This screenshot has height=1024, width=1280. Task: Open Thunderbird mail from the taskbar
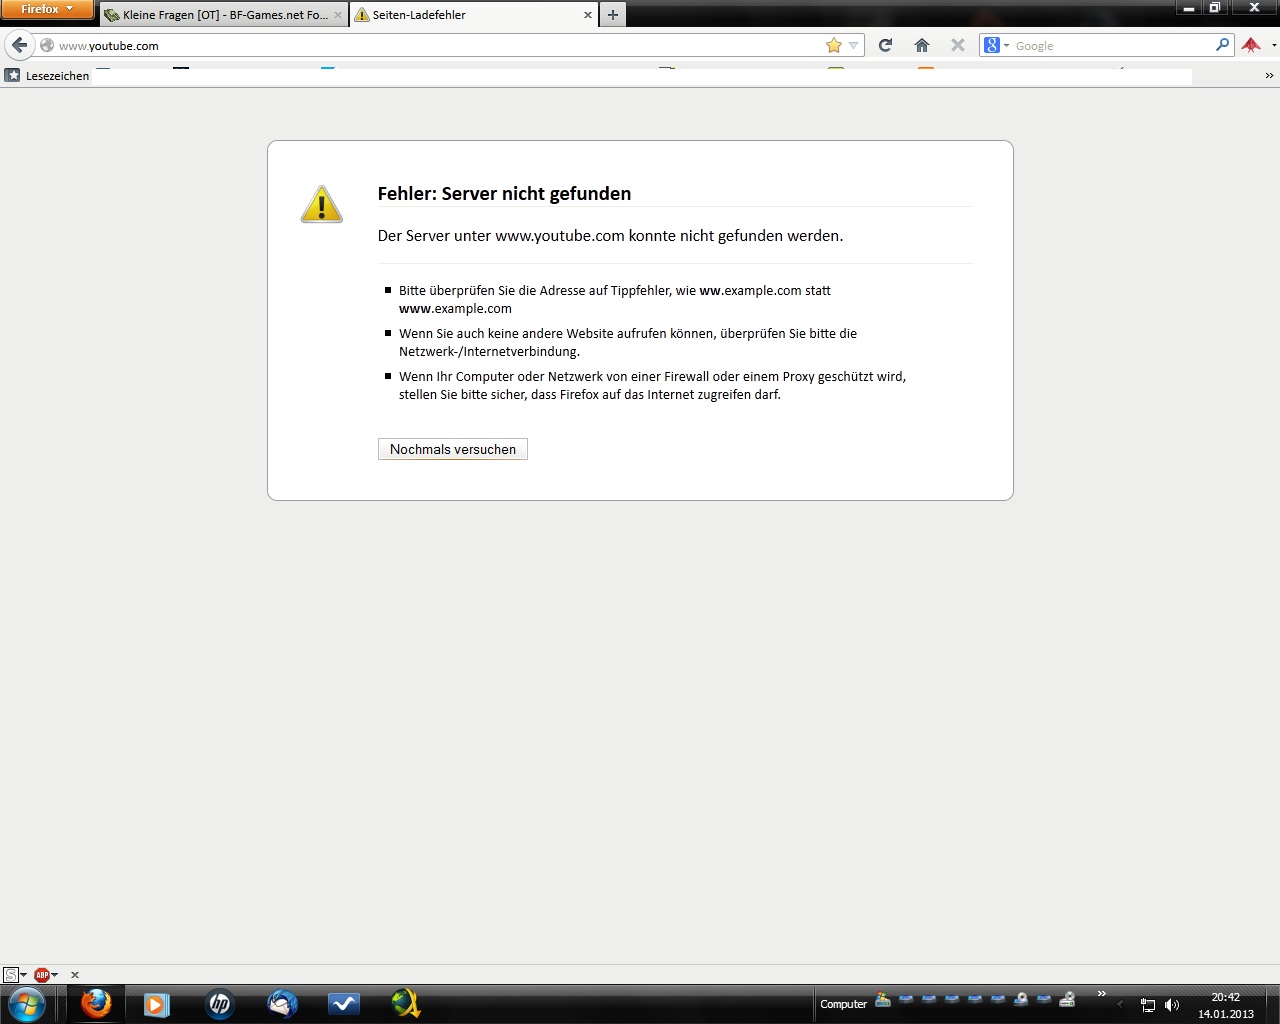coord(282,1003)
